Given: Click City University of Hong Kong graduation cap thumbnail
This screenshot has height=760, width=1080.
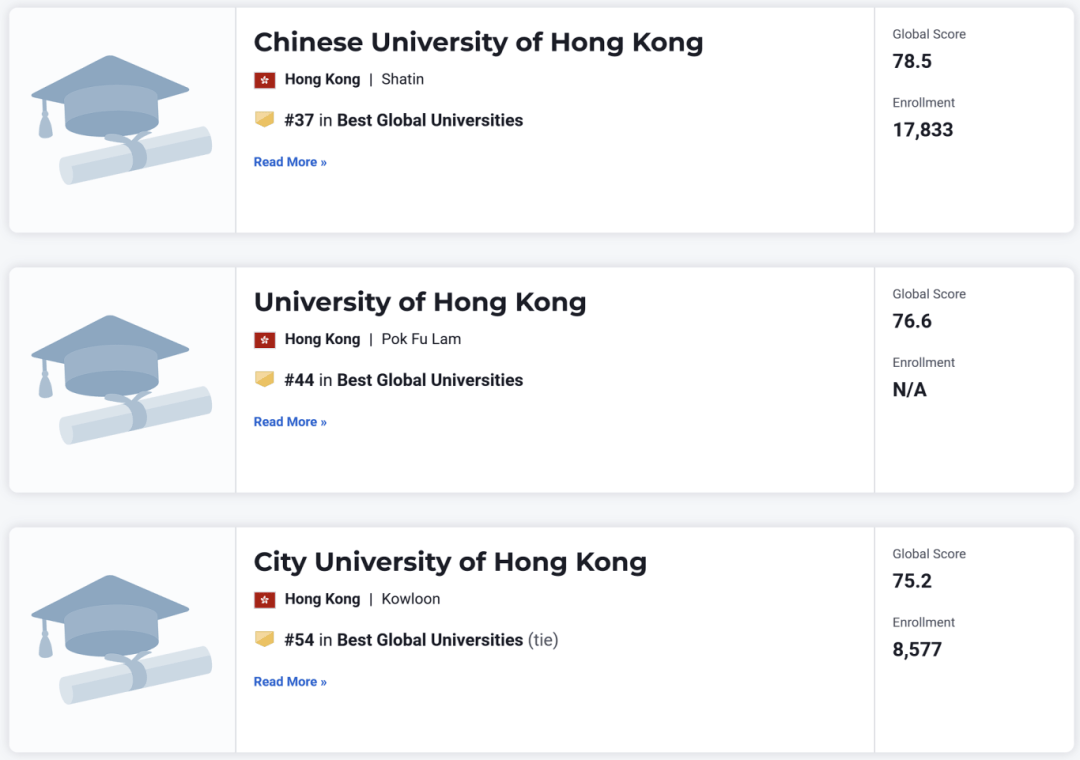Looking at the screenshot, I should (x=122, y=639).
